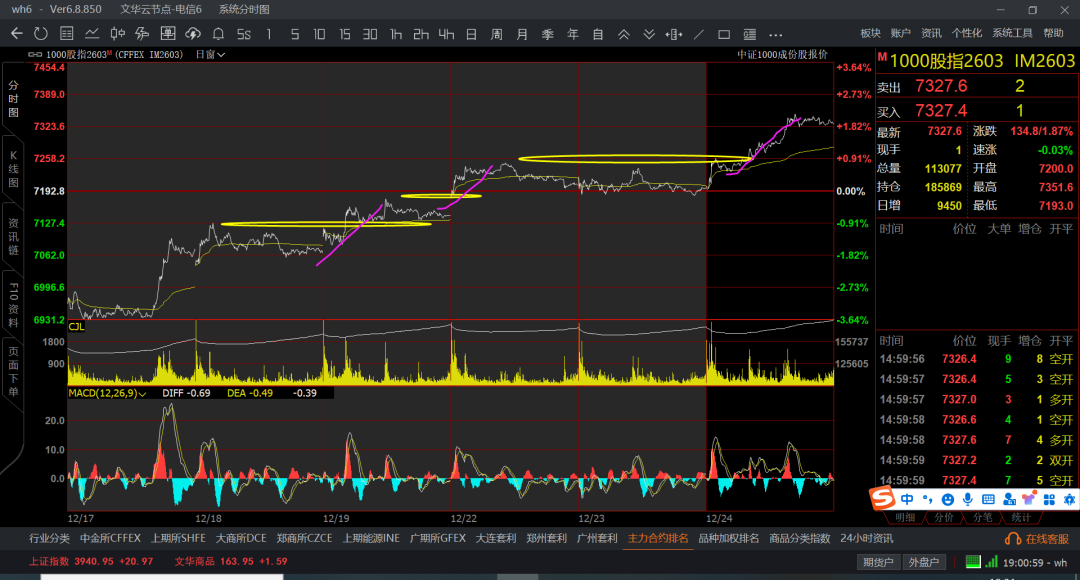The height and width of the screenshot is (580, 1080).
Task: Click the double up-chevron toolbar icon
Action: point(624,33)
